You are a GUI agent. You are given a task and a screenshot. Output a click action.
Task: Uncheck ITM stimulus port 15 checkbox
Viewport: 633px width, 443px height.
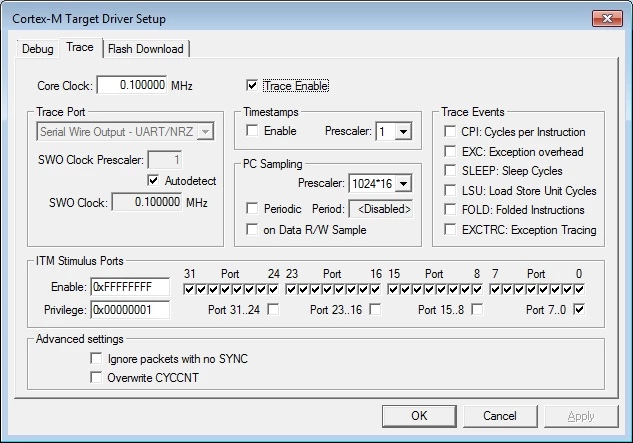coord(393,289)
